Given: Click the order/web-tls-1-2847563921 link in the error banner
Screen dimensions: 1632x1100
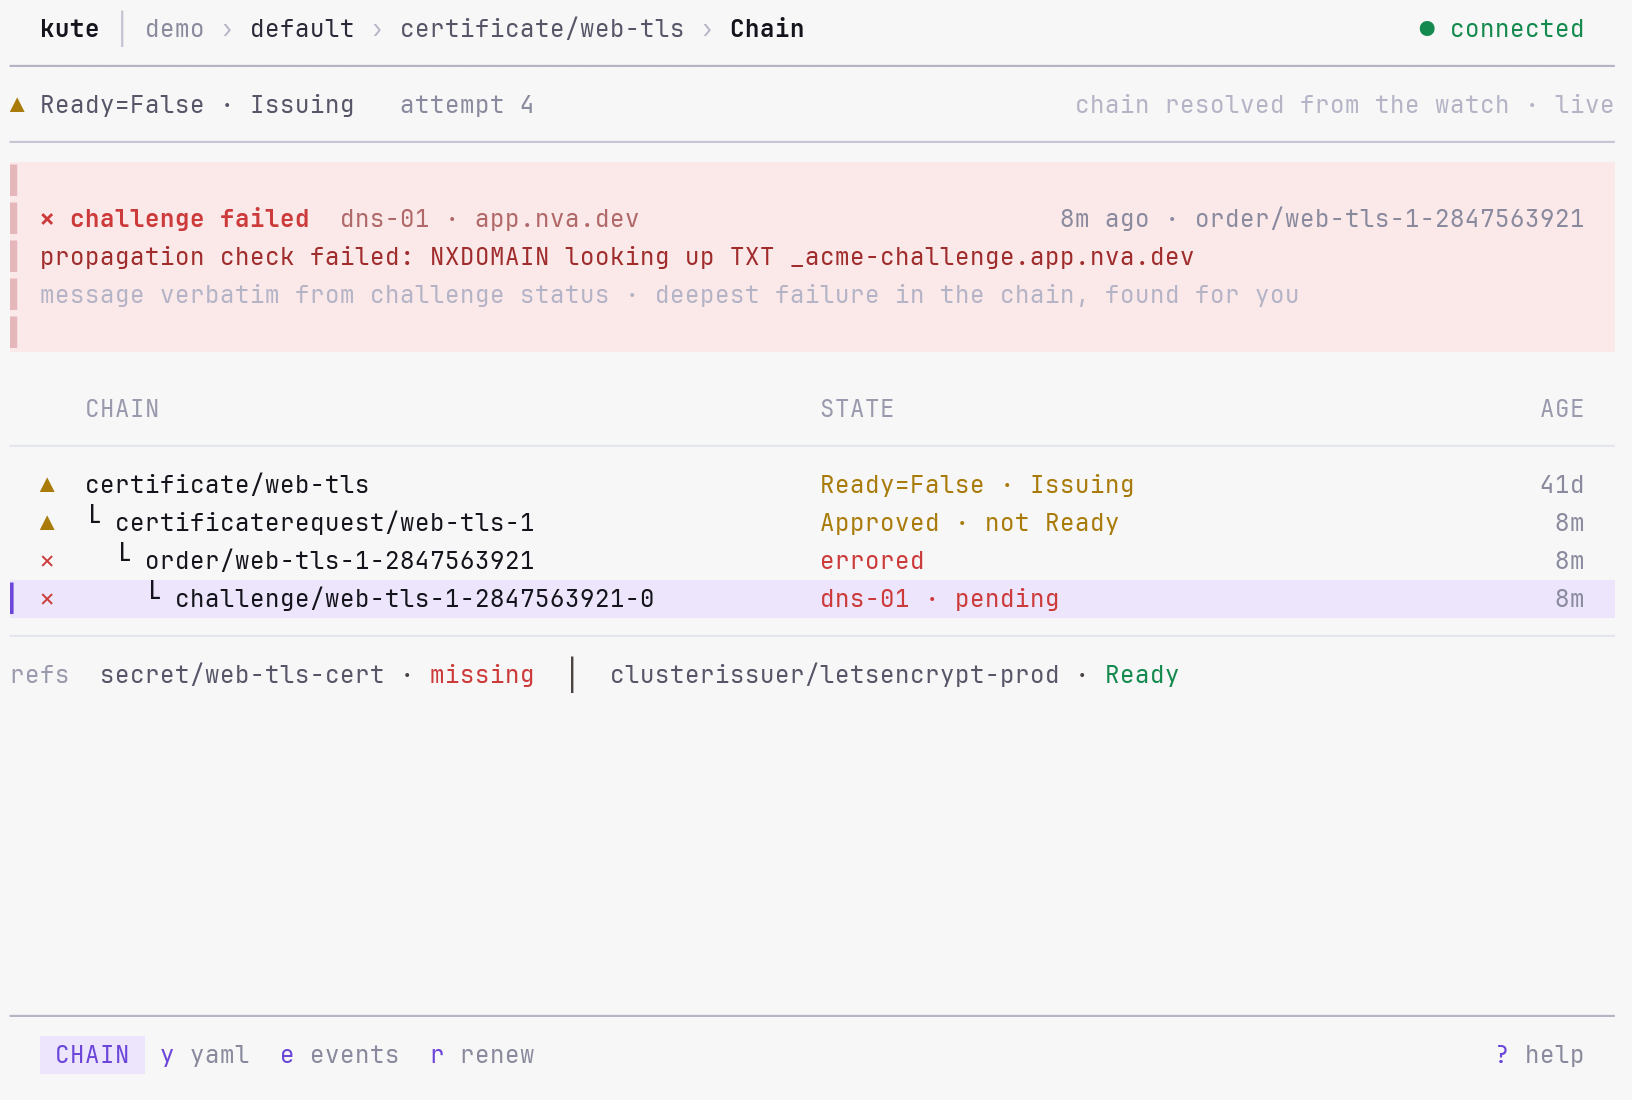Looking at the screenshot, I should coord(1390,219).
